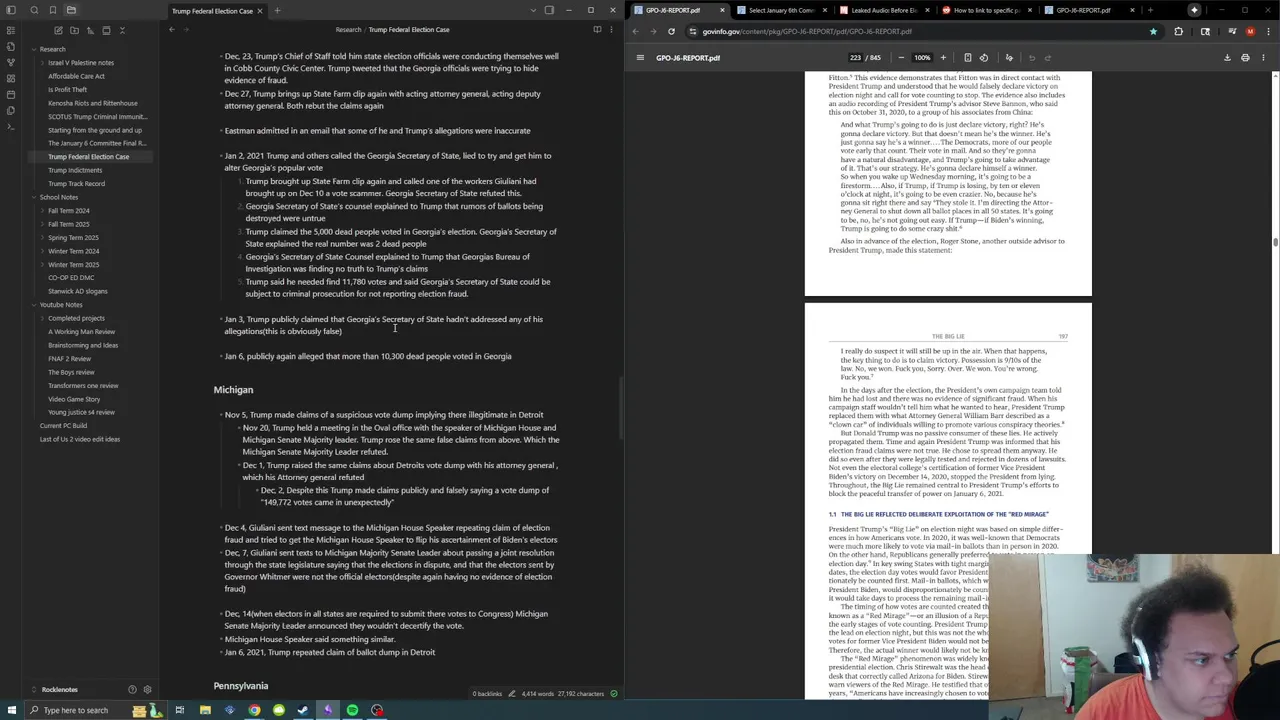Click the sync status checkmark icon

click(614, 694)
